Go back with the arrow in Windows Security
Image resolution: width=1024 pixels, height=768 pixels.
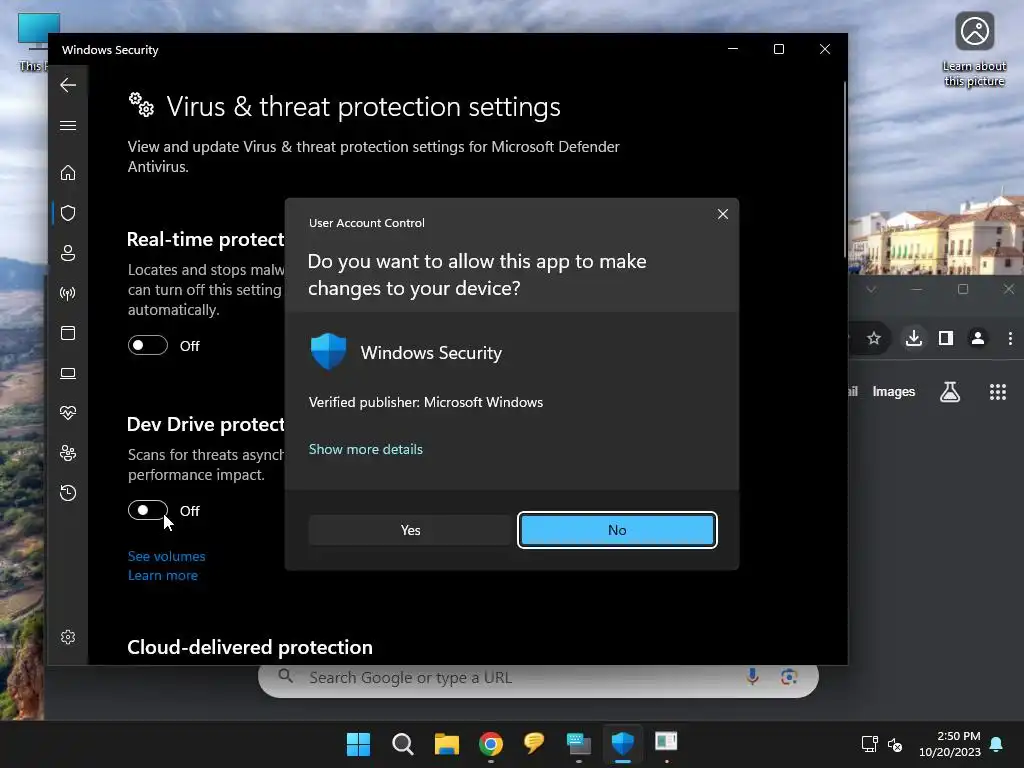tap(68, 85)
